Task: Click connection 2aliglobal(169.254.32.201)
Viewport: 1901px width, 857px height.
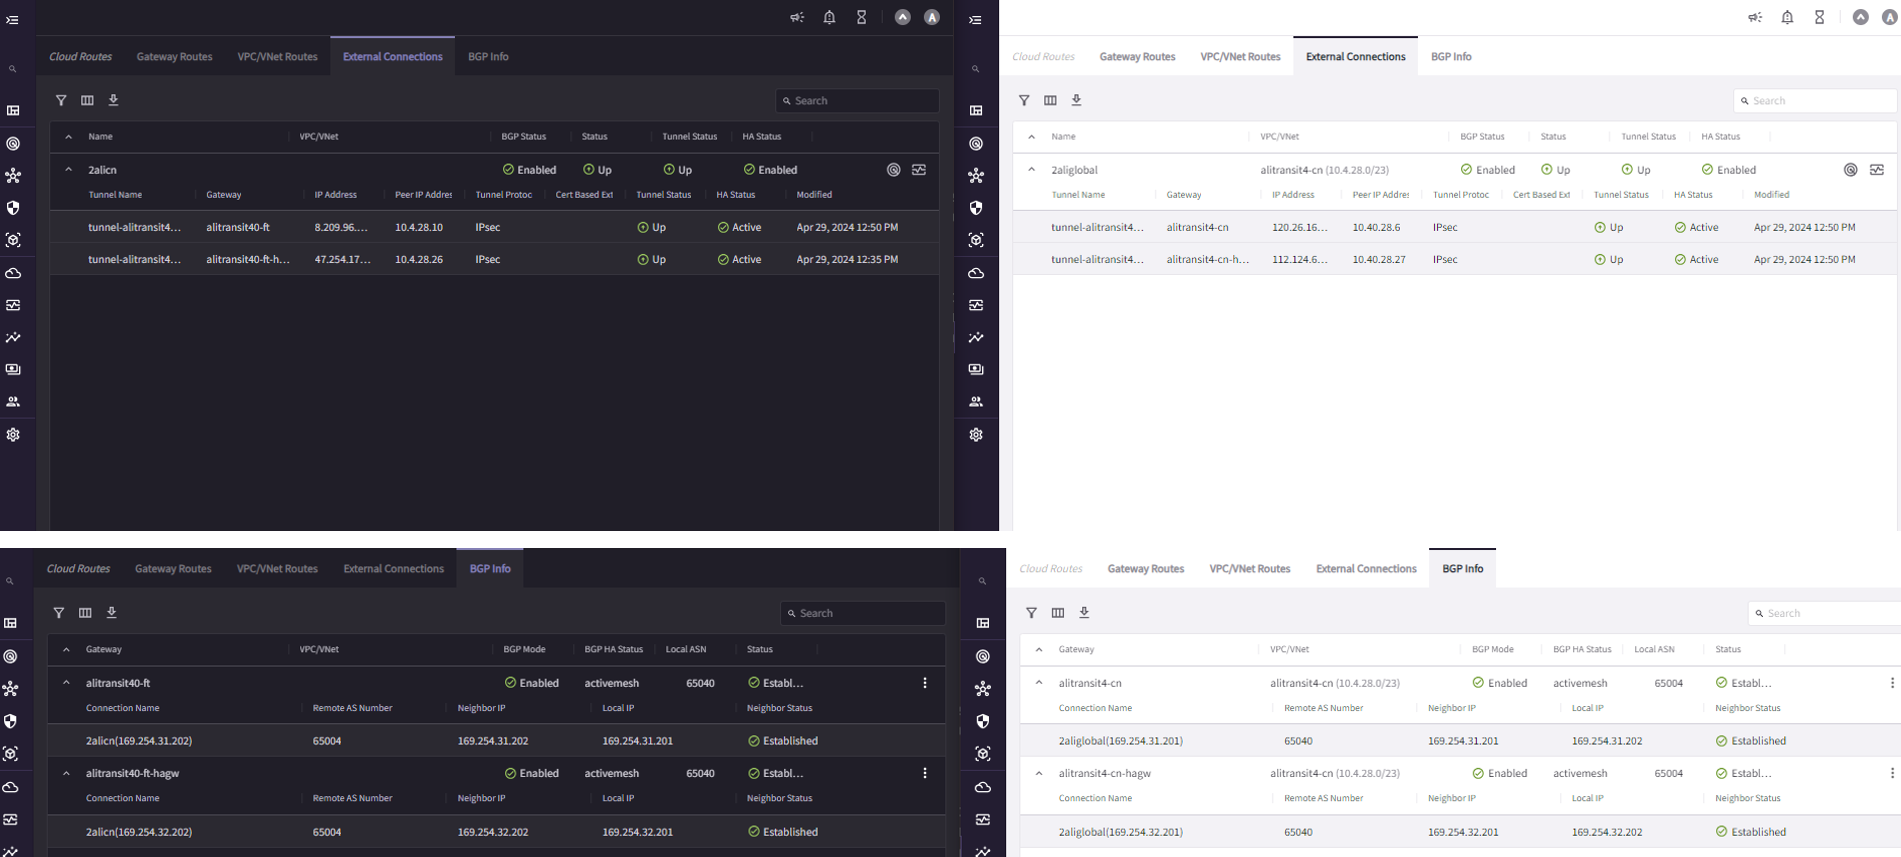Action: point(1121,832)
